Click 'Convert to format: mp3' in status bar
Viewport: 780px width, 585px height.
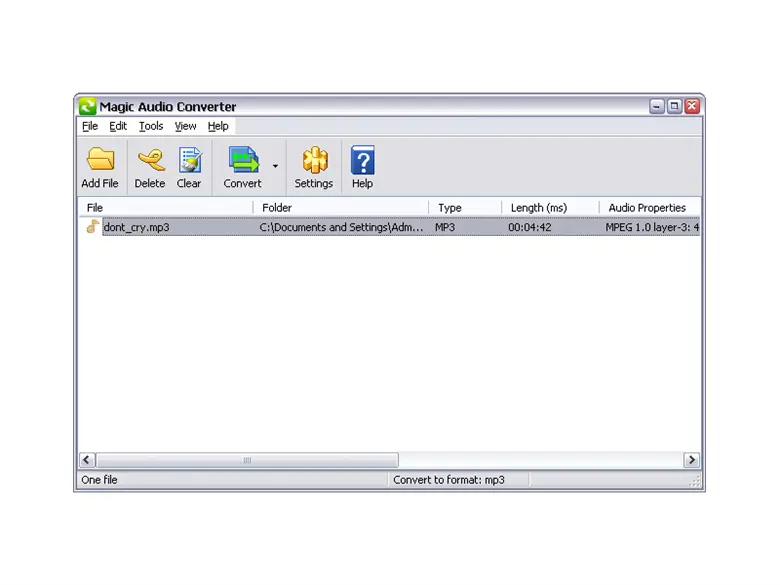[x=449, y=480]
